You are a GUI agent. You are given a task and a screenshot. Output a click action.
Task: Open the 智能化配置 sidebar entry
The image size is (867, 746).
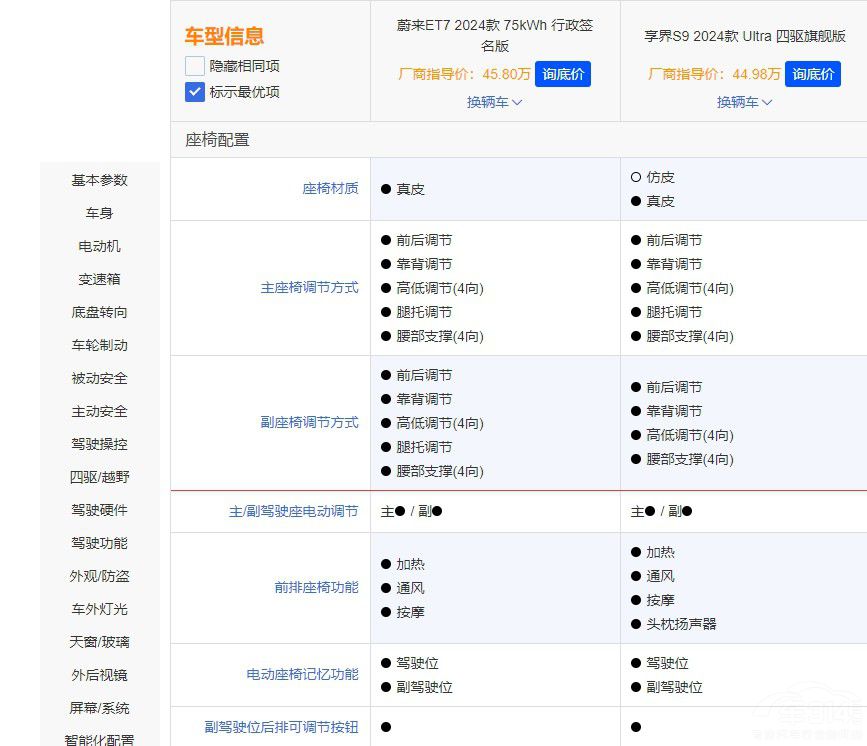click(x=98, y=739)
